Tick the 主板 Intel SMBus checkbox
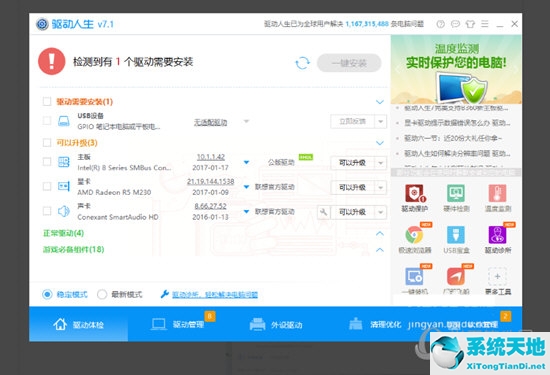The image size is (550, 375). (x=47, y=162)
